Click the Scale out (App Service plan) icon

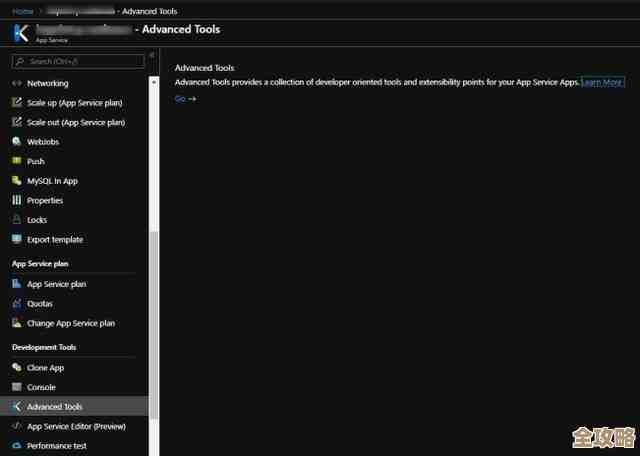click(x=17, y=122)
